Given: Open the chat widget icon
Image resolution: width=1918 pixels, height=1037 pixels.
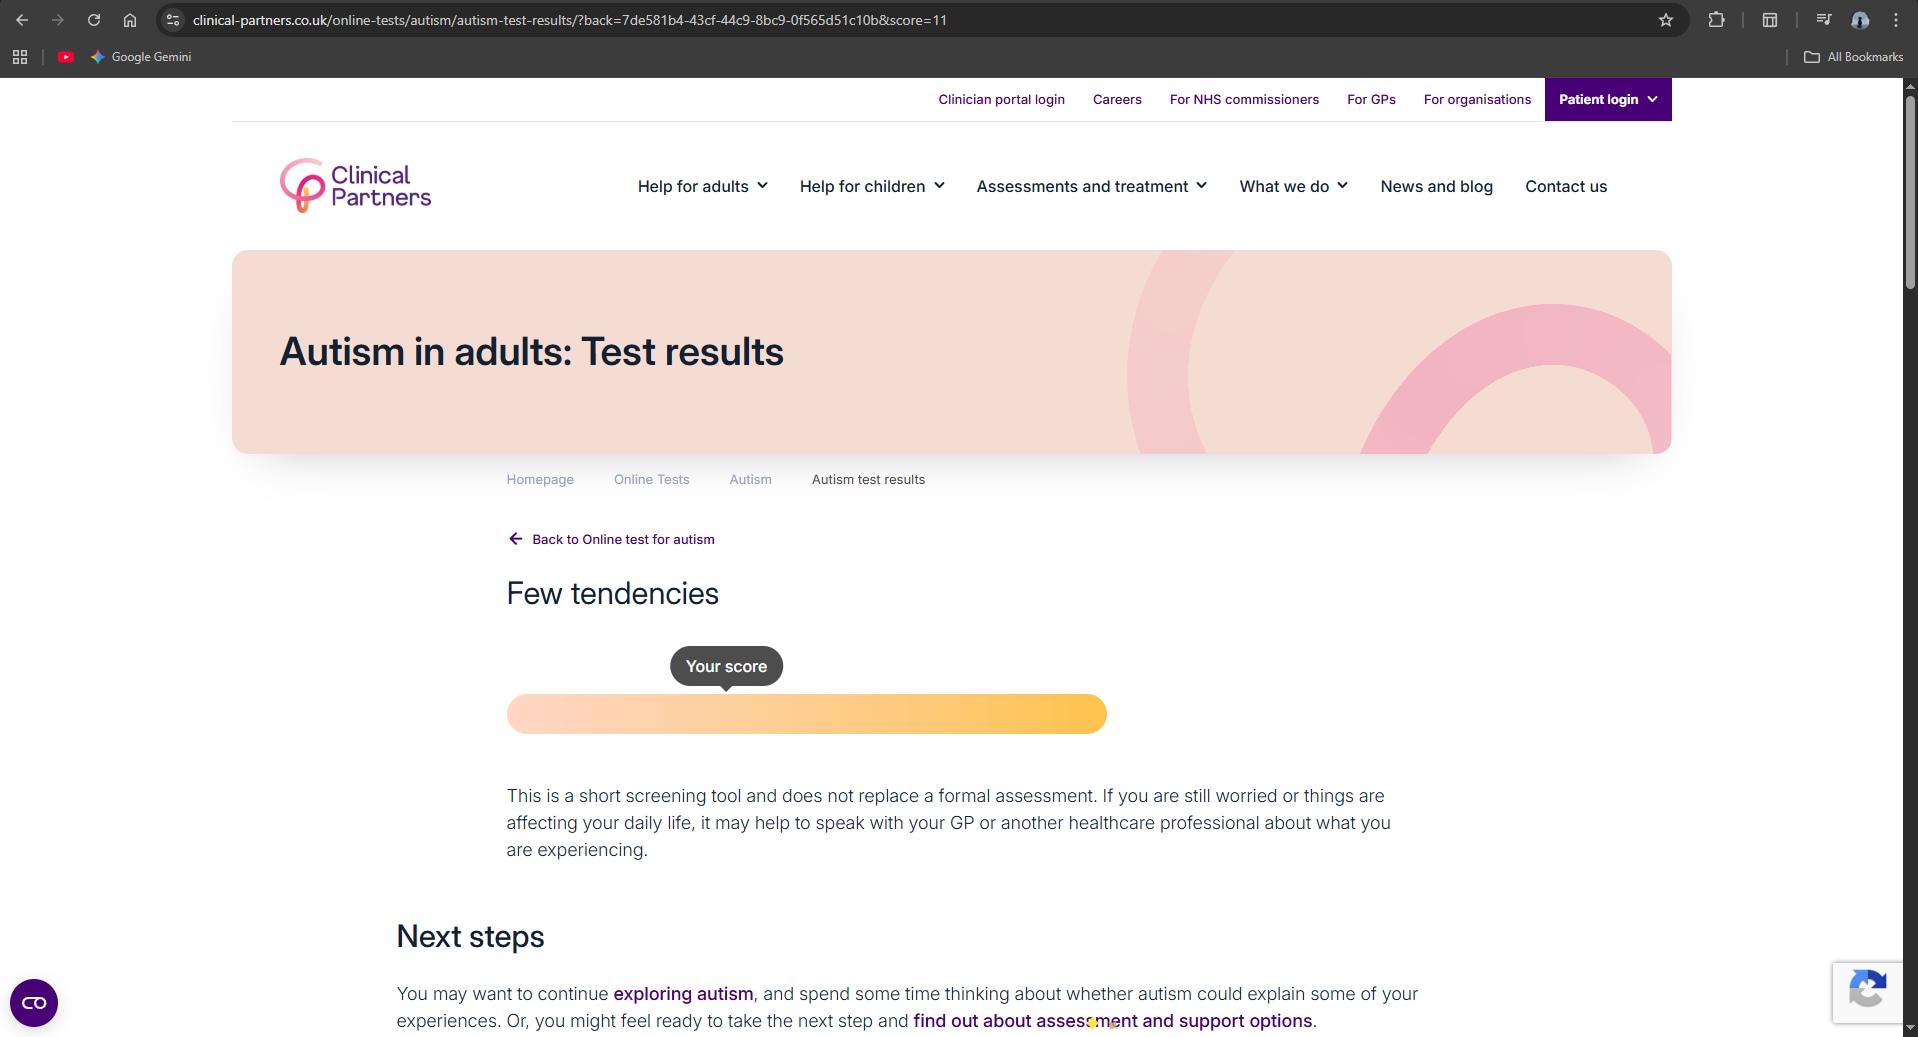Looking at the screenshot, I should pos(34,1002).
